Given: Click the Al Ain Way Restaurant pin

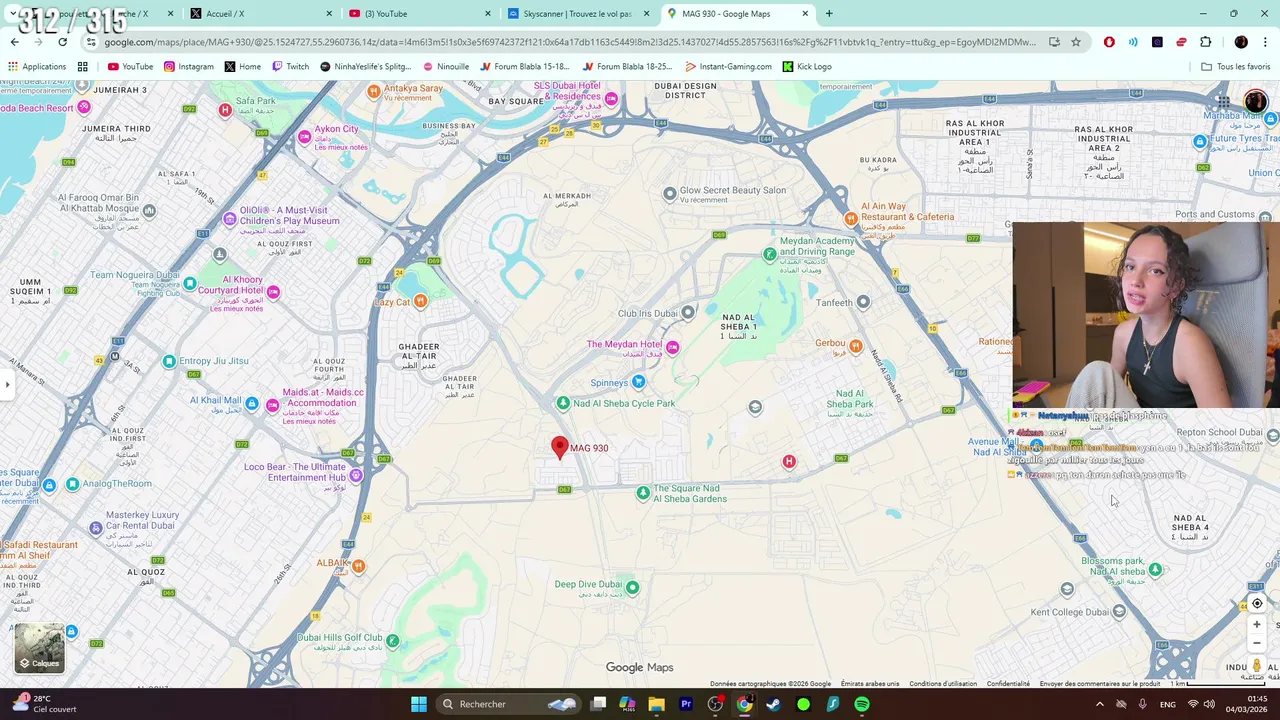Looking at the screenshot, I should [851, 218].
